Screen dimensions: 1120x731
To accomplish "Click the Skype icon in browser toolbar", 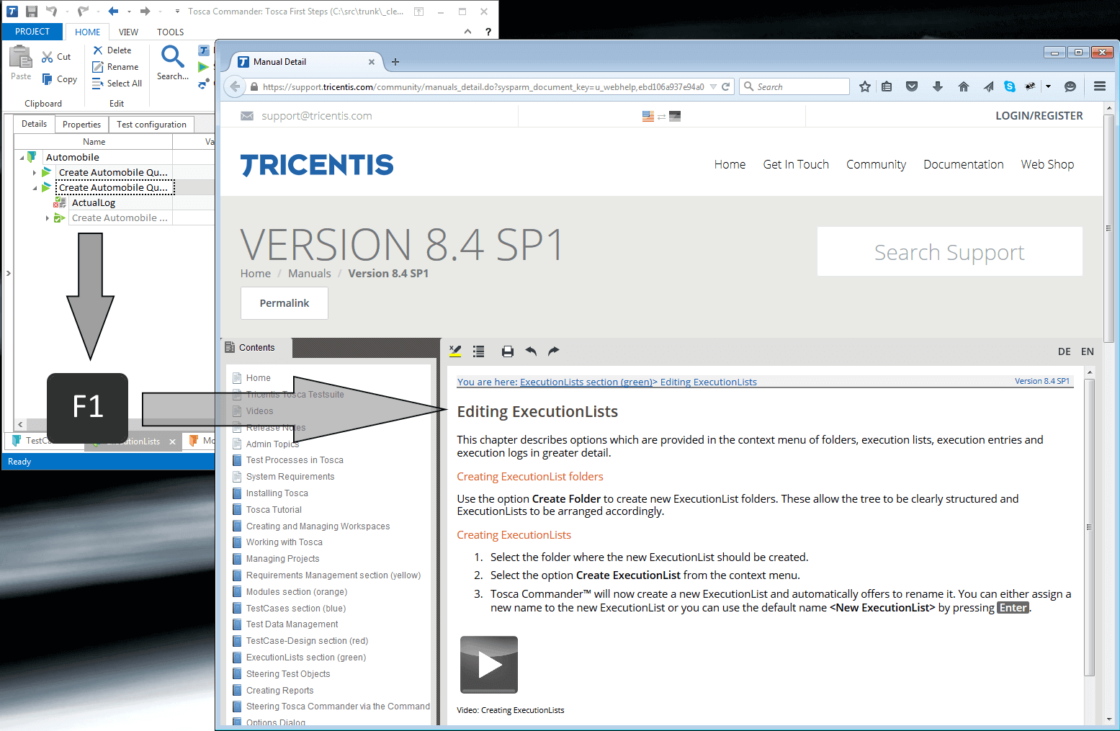I will click(x=1009, y=87).
